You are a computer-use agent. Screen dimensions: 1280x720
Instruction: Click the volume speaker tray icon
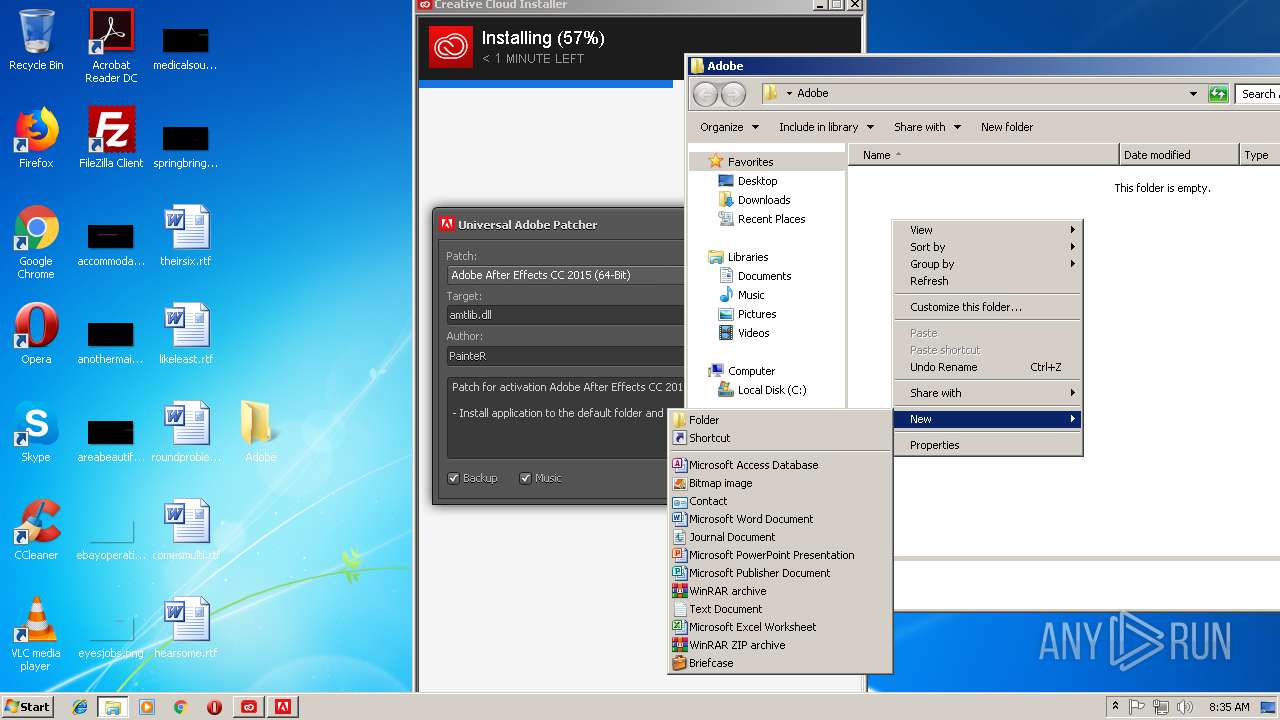pyautogui.click(x=1185, y=707)
